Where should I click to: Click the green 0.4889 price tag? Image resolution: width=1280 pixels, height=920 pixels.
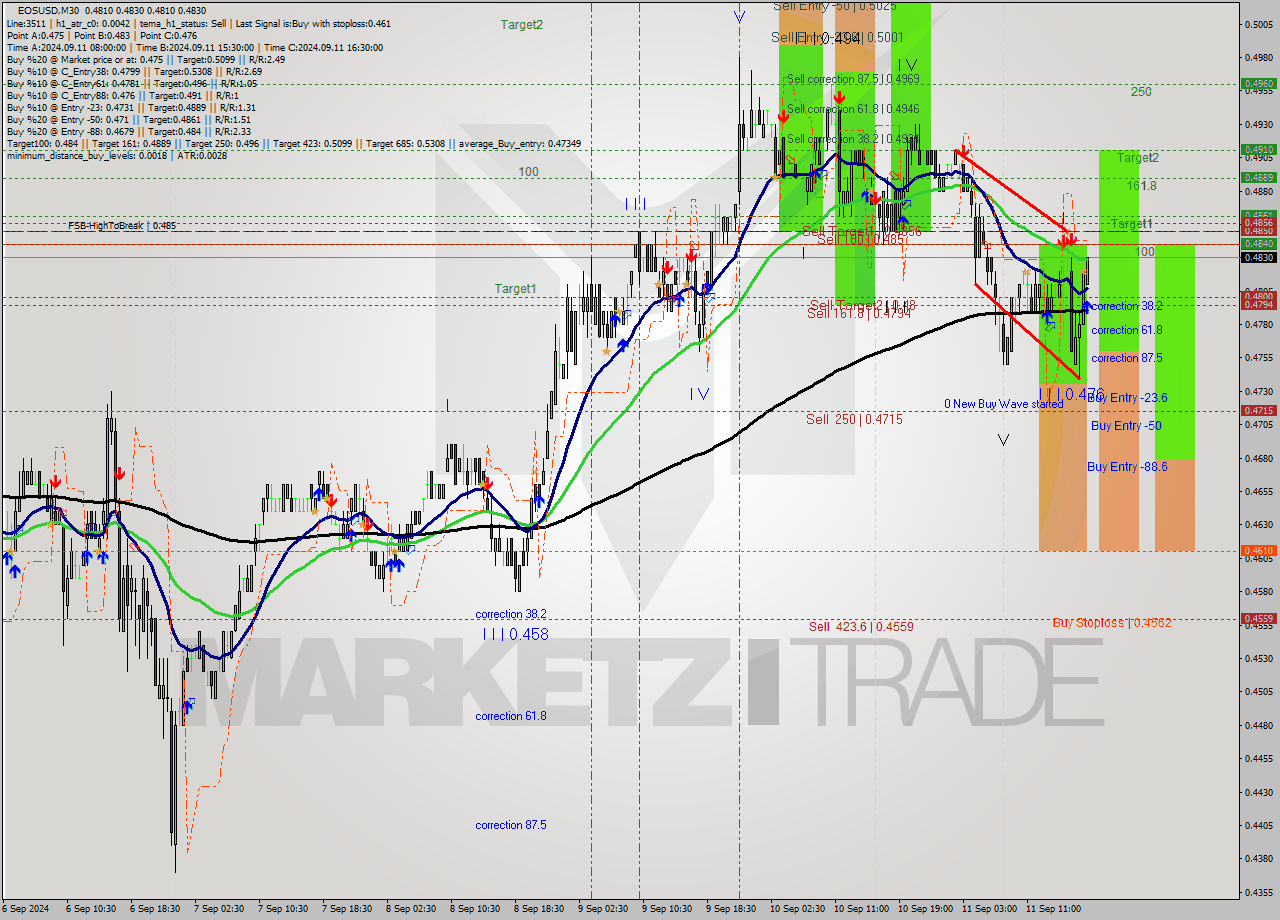click(x=1258, y=177)
